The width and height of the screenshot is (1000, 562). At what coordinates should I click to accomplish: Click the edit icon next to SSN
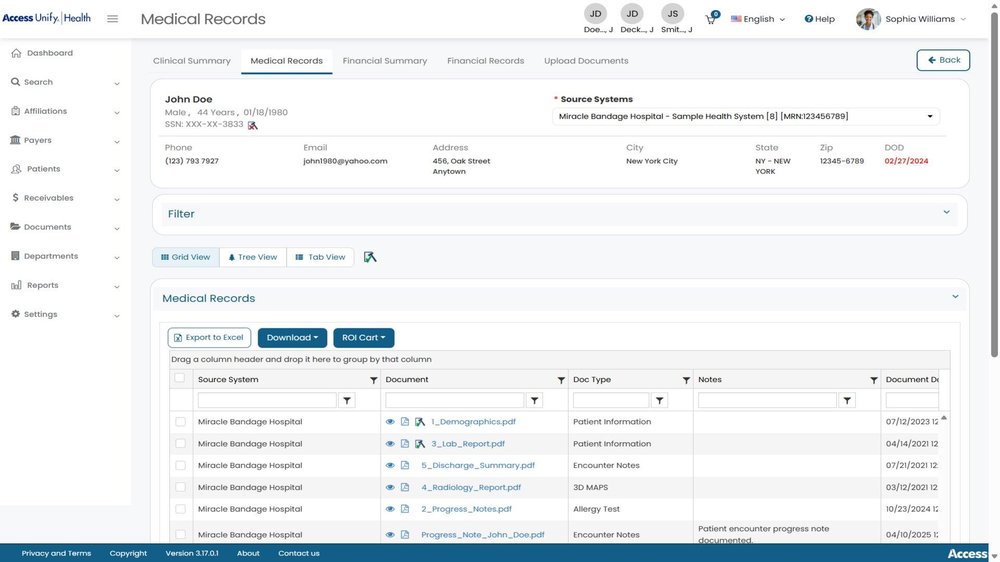point(253,126)
